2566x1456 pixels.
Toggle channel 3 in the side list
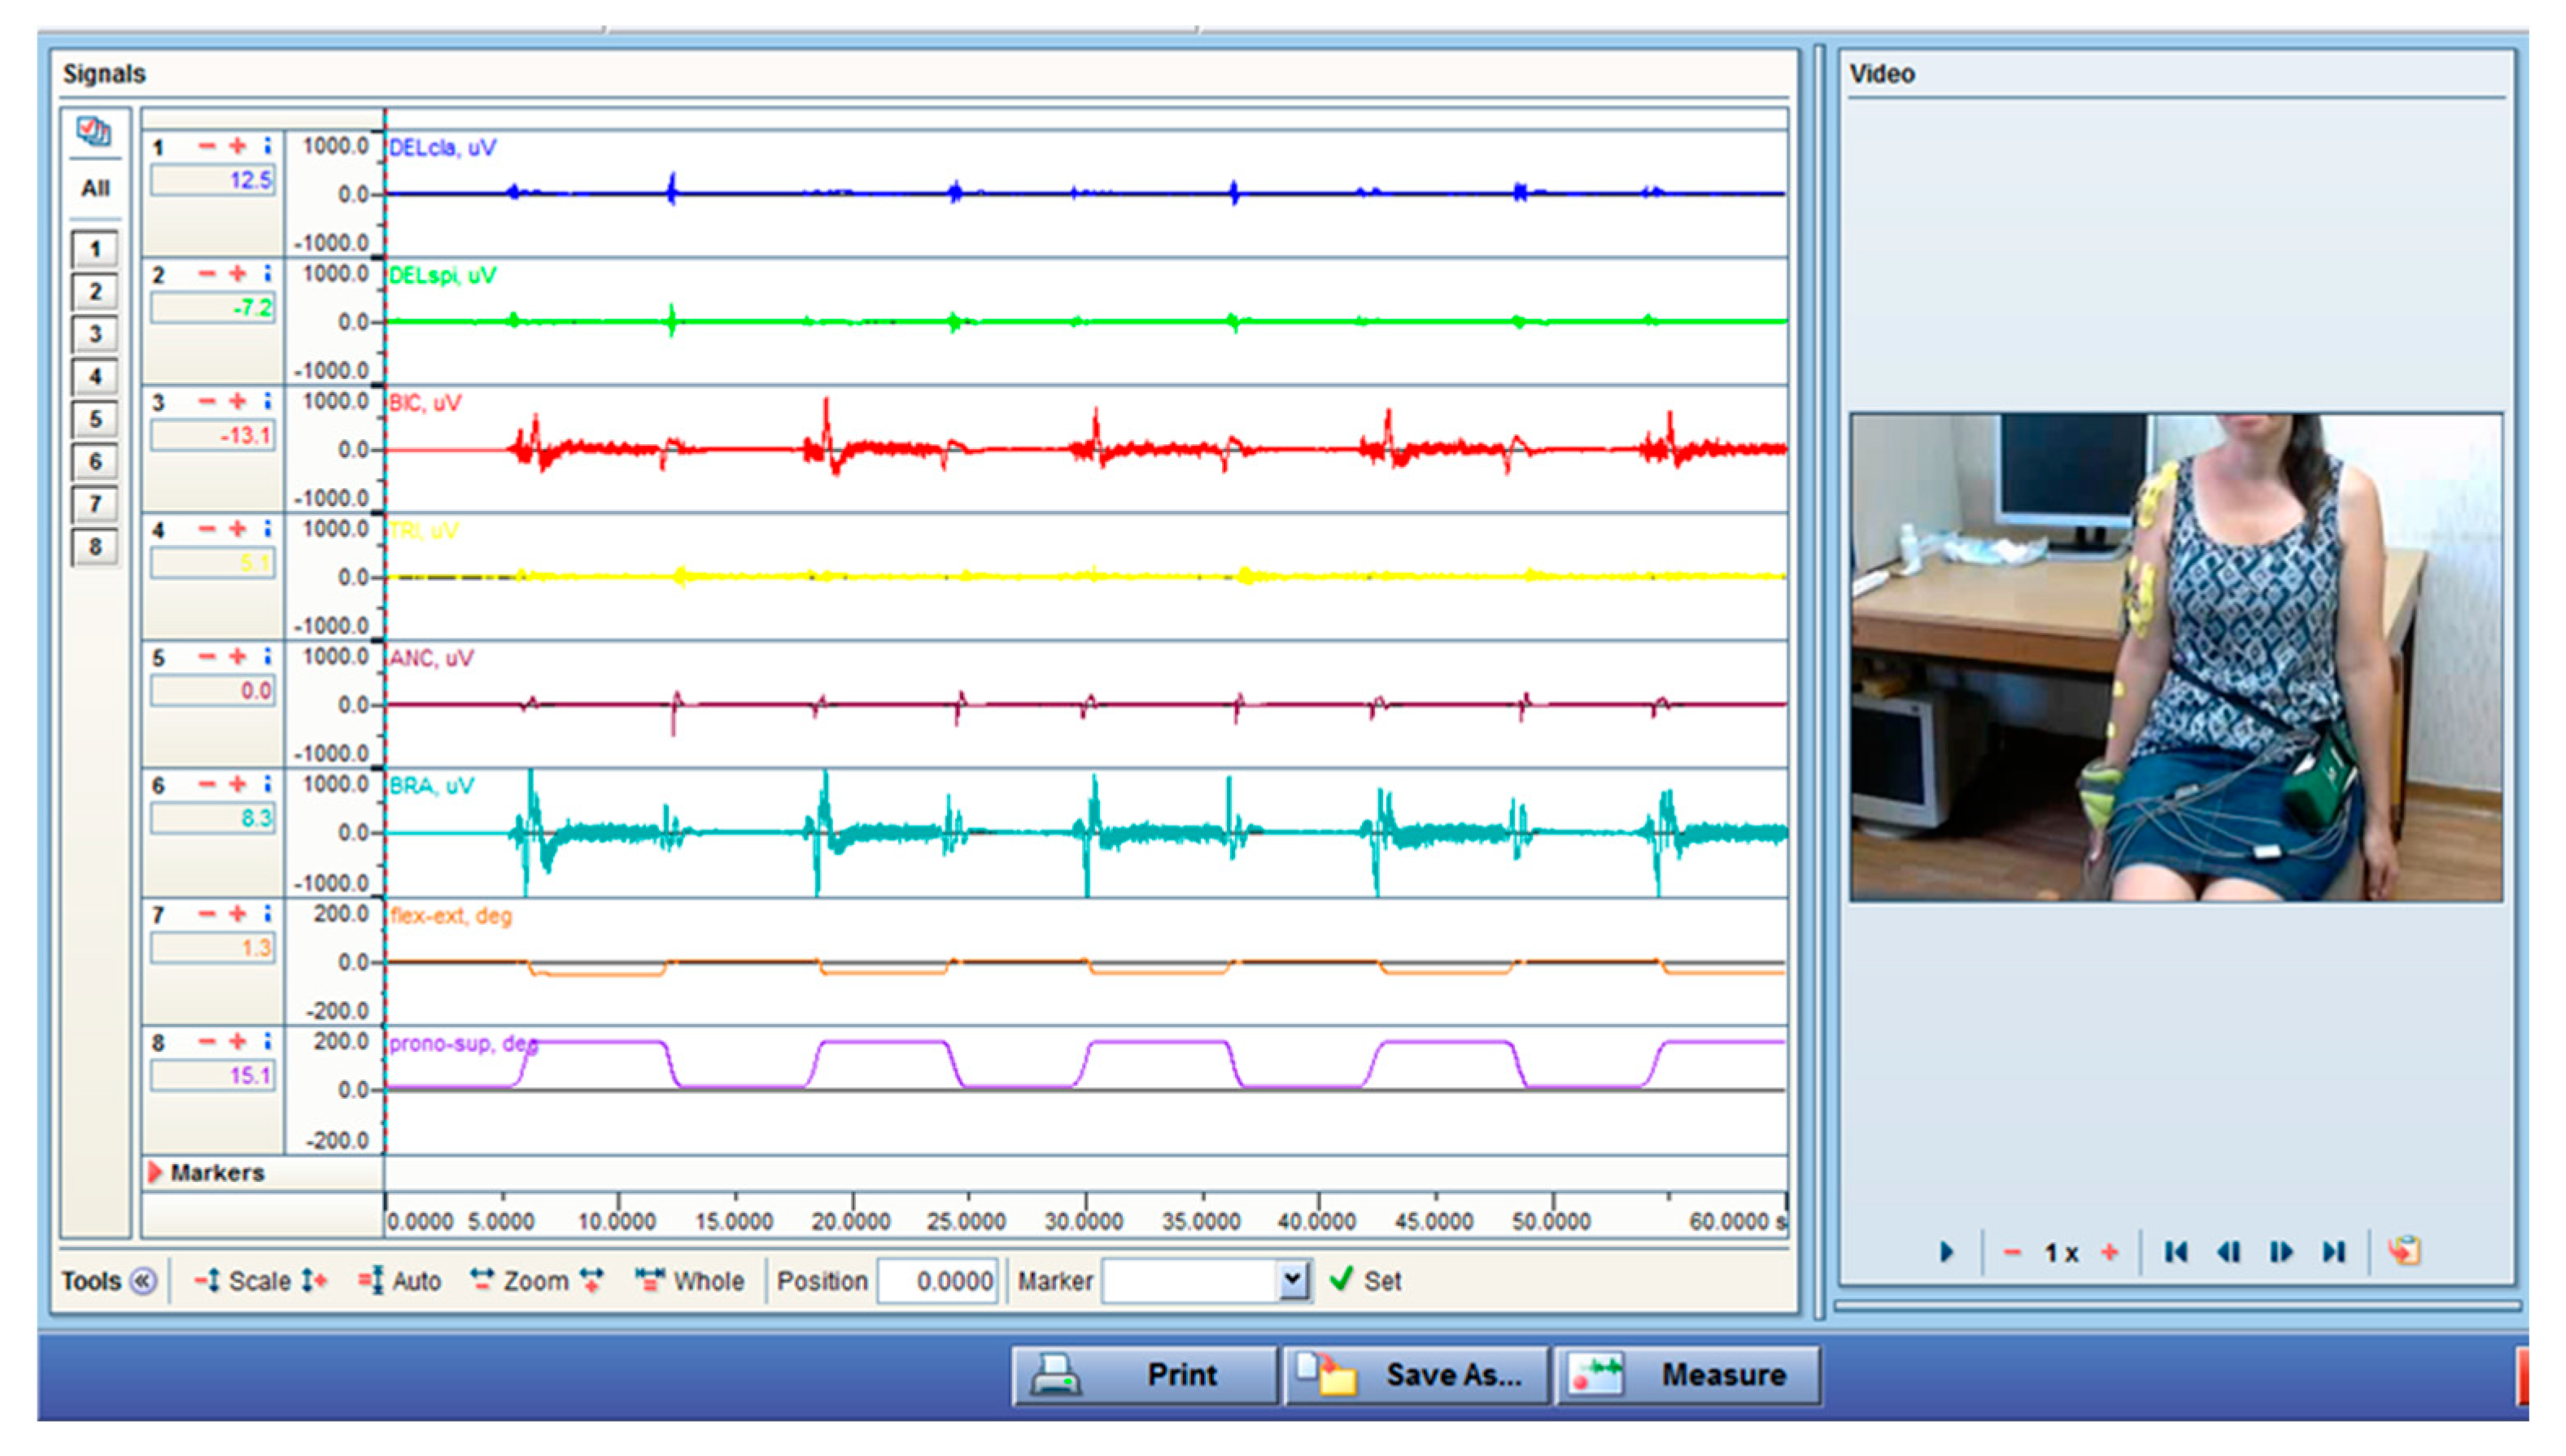[95, 333]
